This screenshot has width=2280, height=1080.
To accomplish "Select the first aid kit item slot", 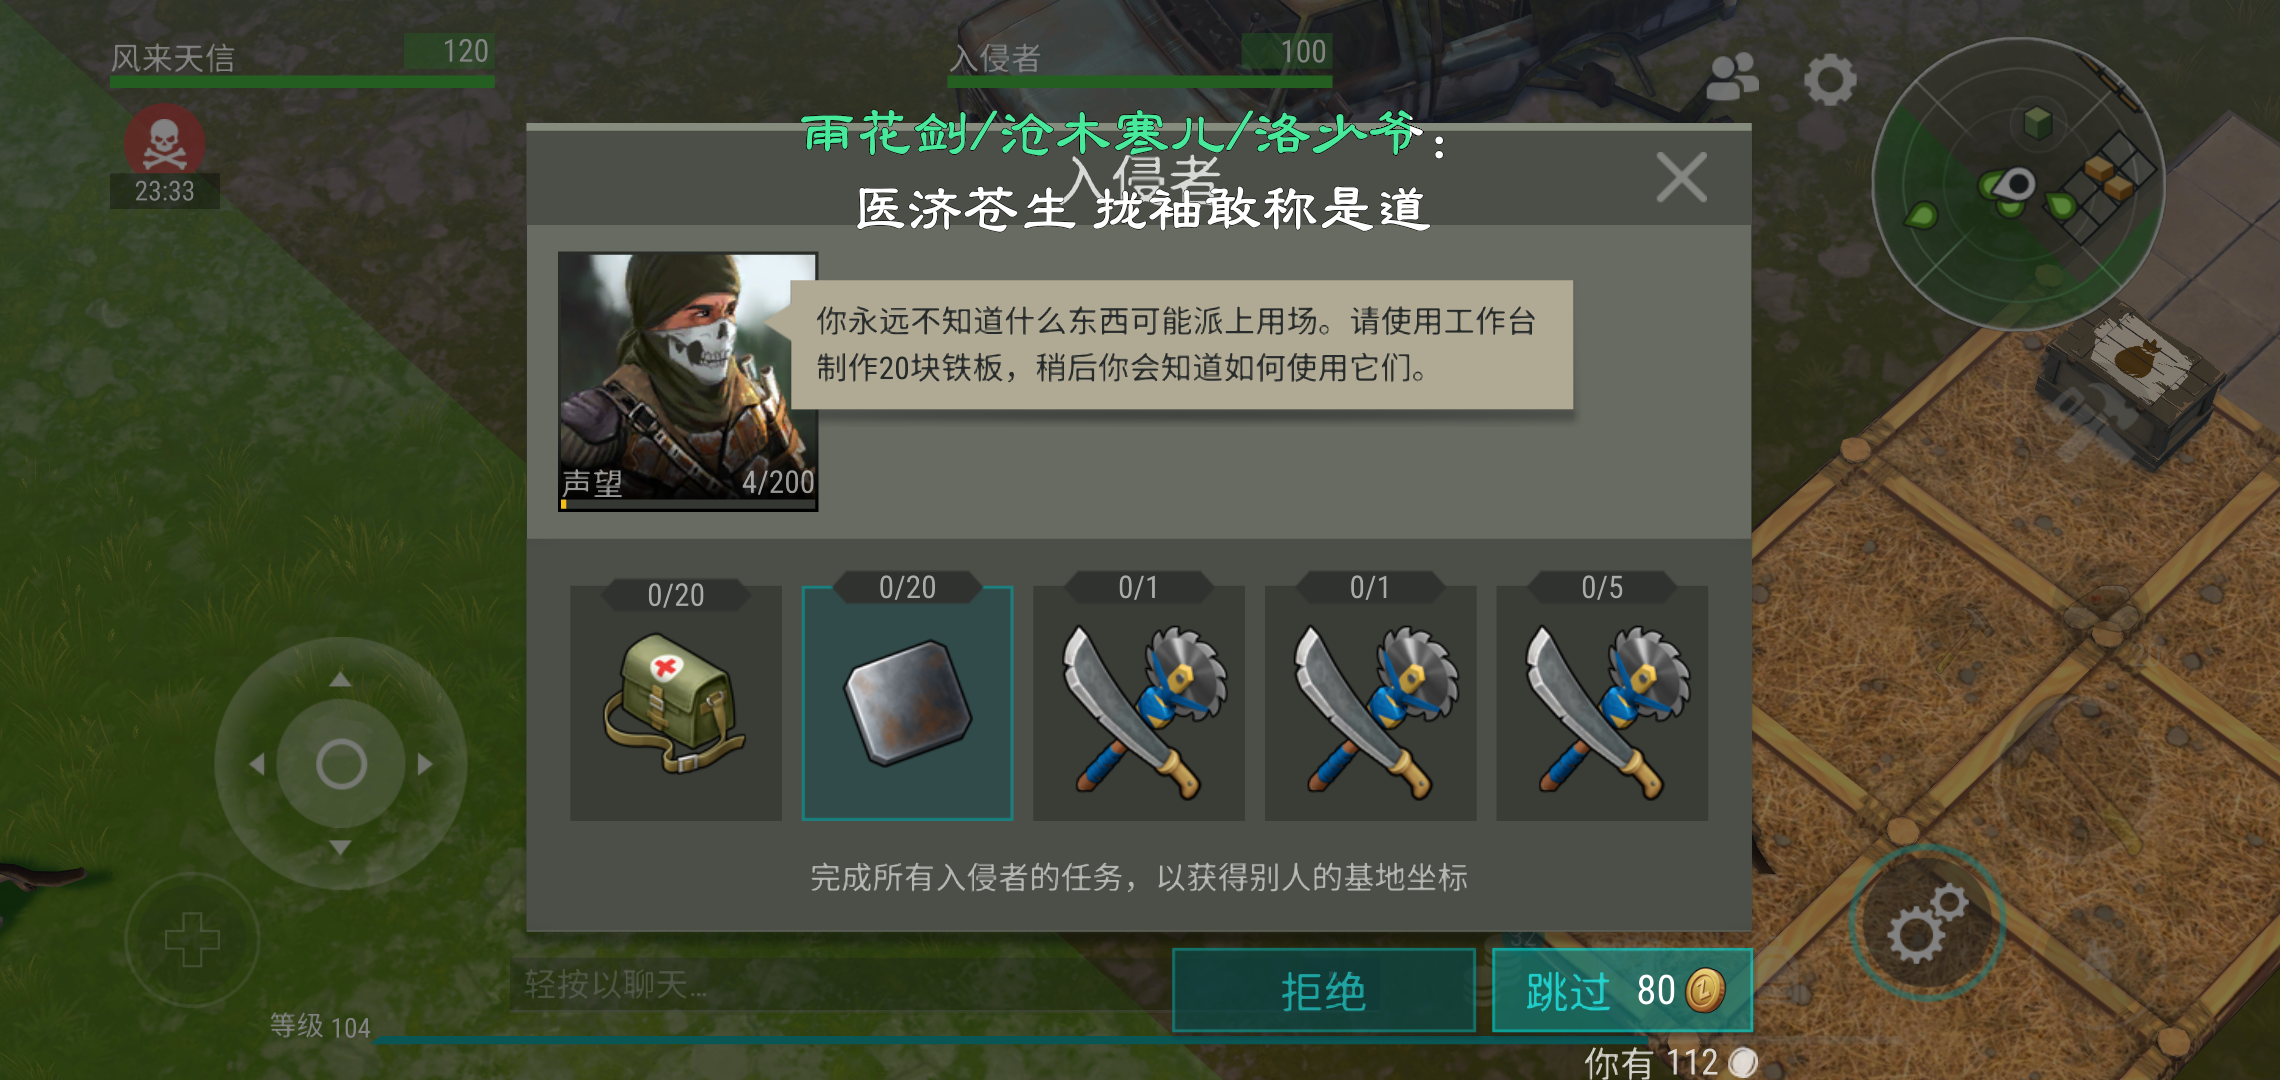I will 676,702.
